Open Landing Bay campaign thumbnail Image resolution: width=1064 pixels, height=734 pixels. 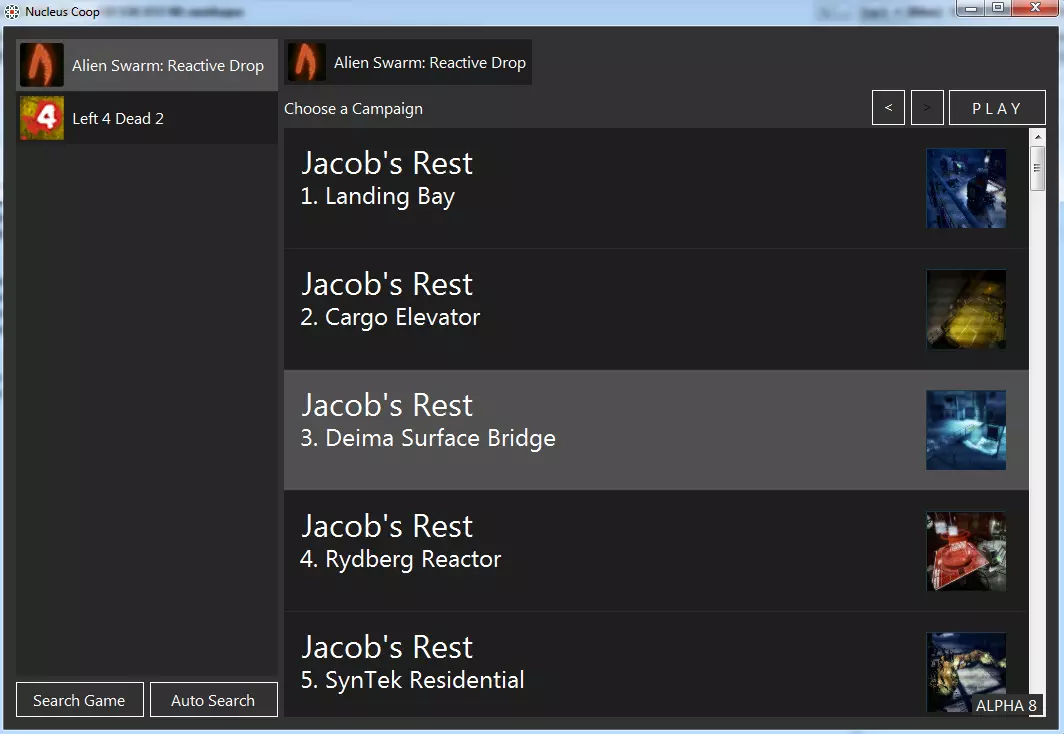[966, 189]
